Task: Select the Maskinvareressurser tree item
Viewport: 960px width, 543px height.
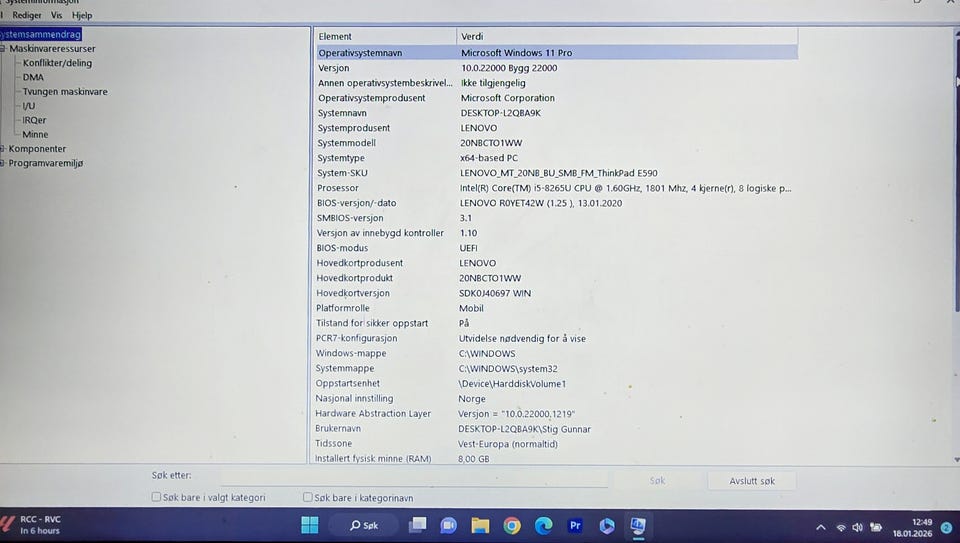Action: [52, 48]
